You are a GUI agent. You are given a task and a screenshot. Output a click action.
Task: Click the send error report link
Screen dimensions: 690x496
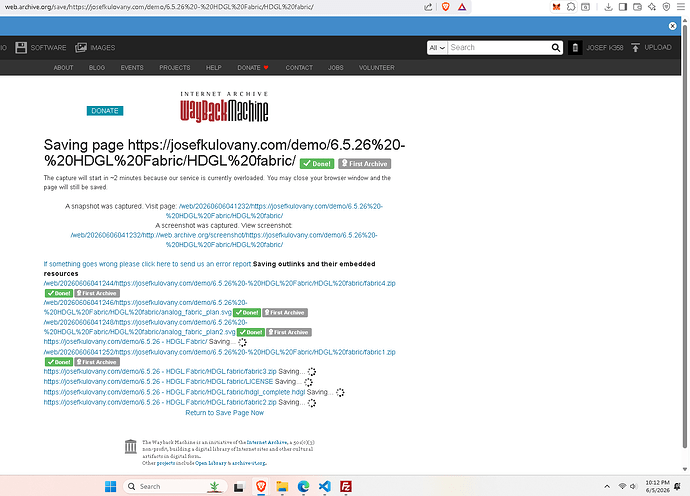click(147, 264)
